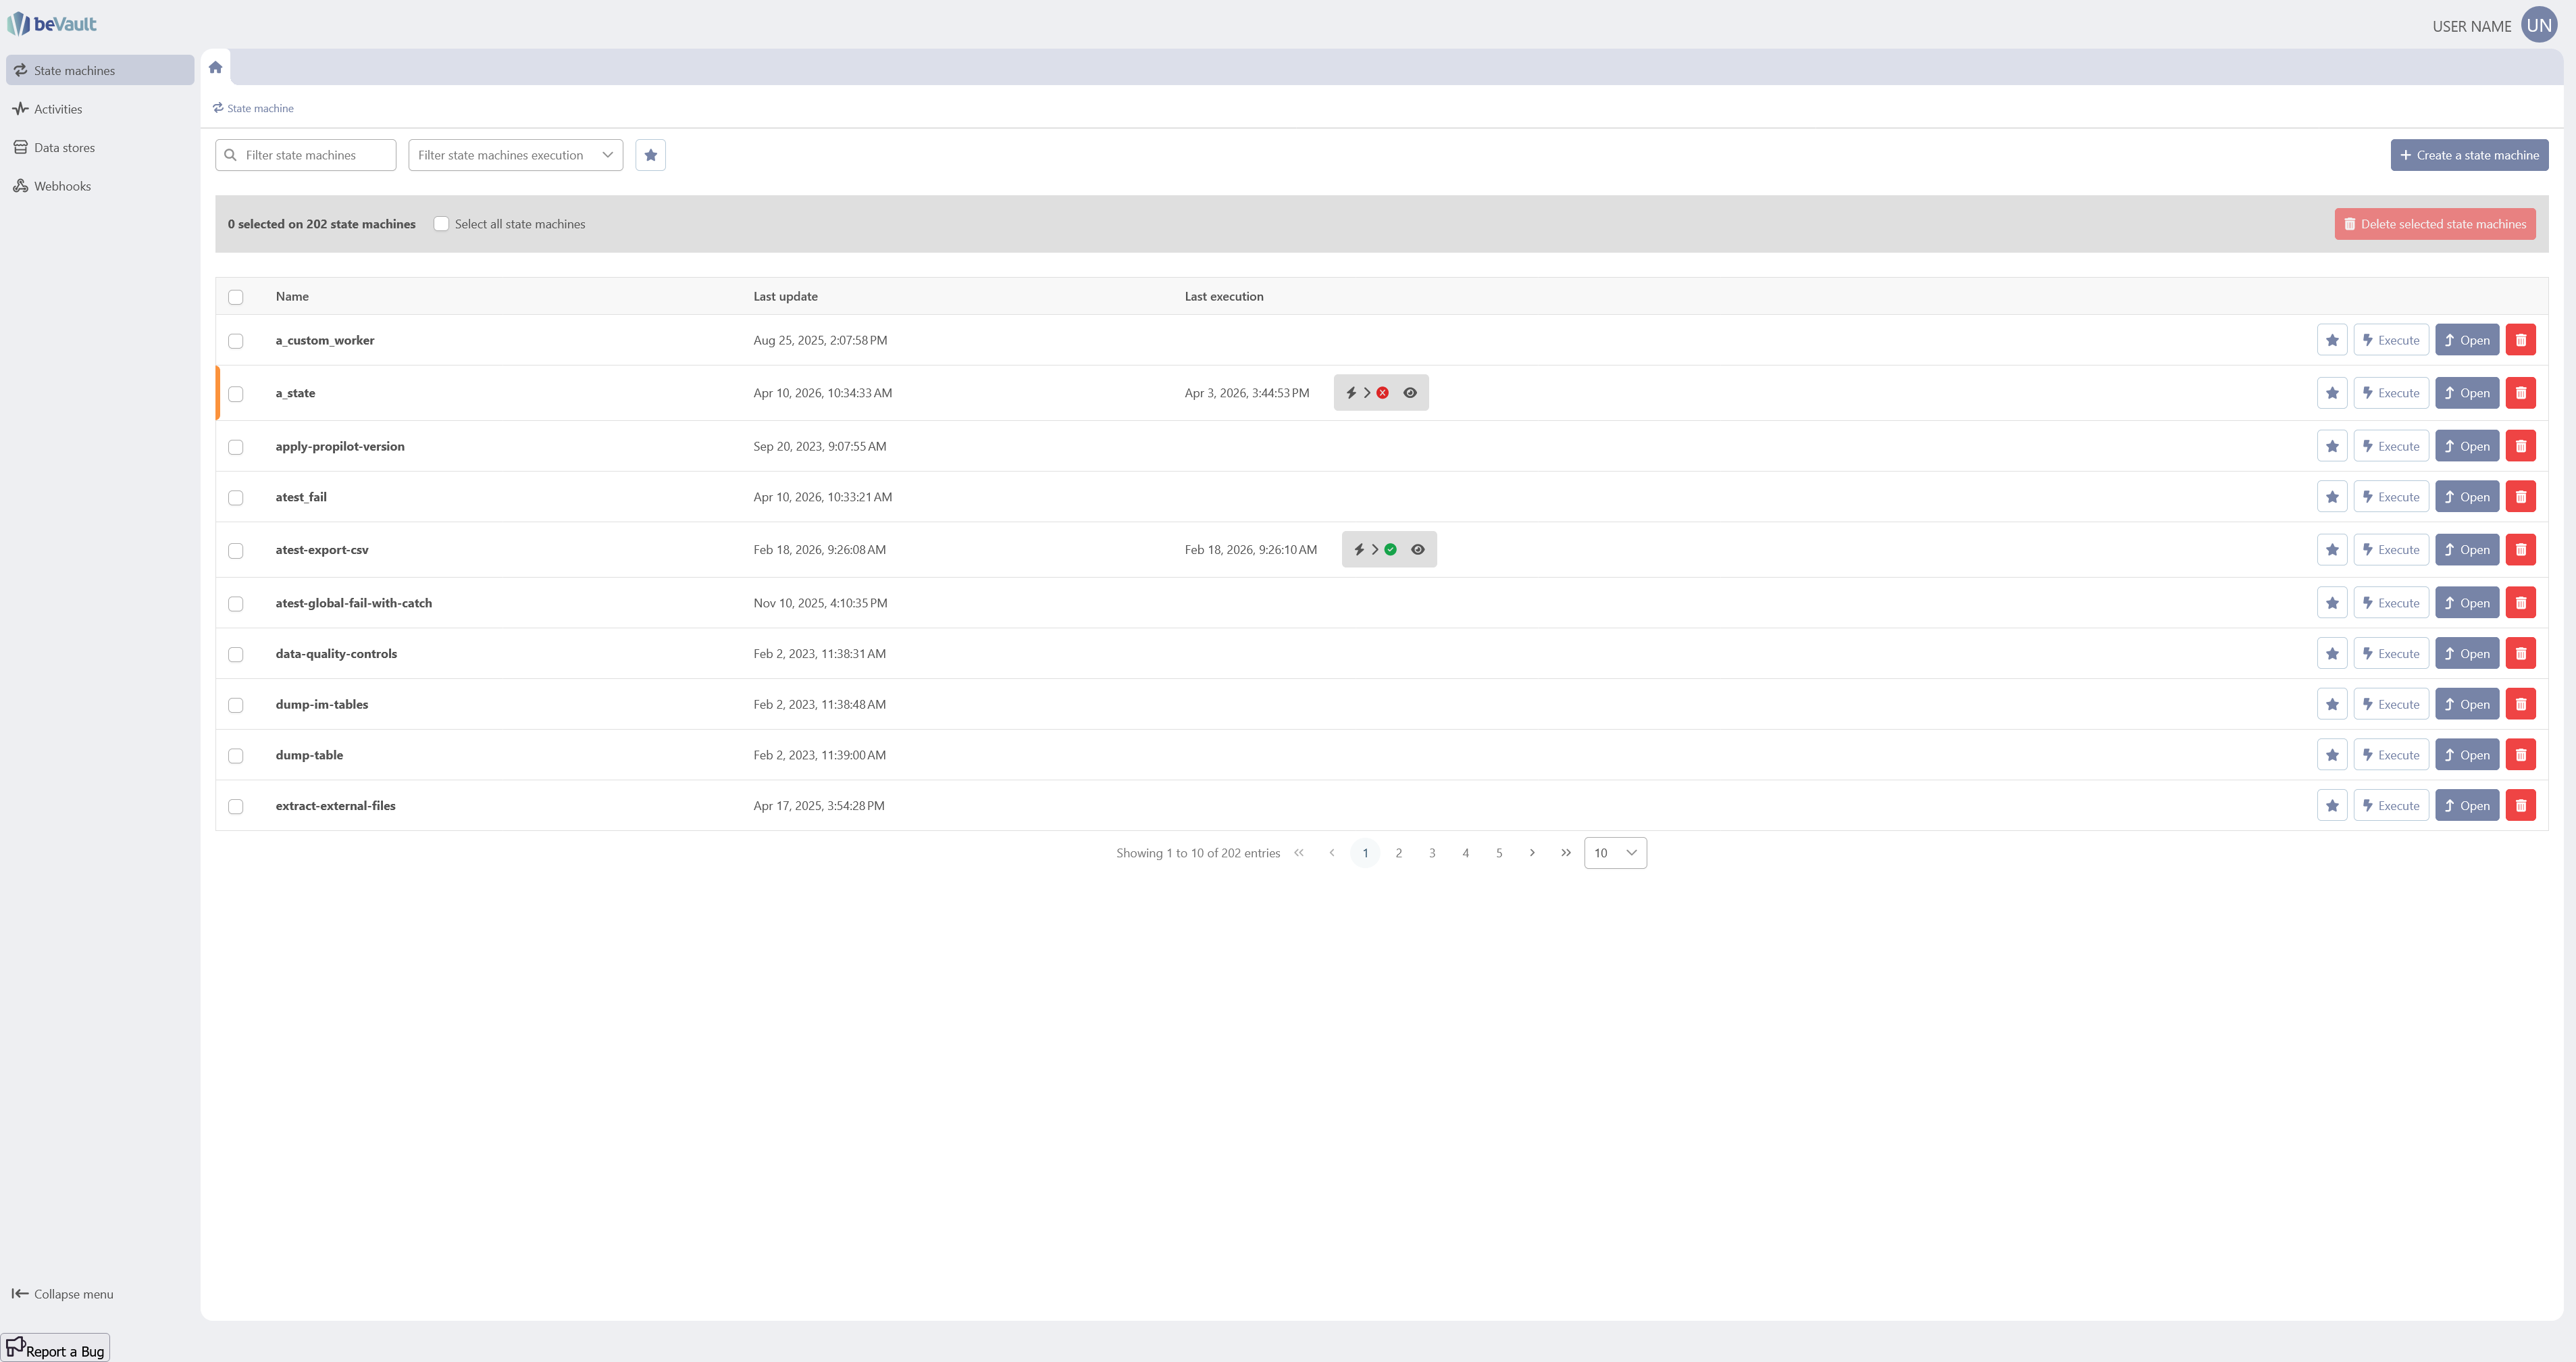
Task: Select the atest-export-csv checkbox
Action: [236, 550]
